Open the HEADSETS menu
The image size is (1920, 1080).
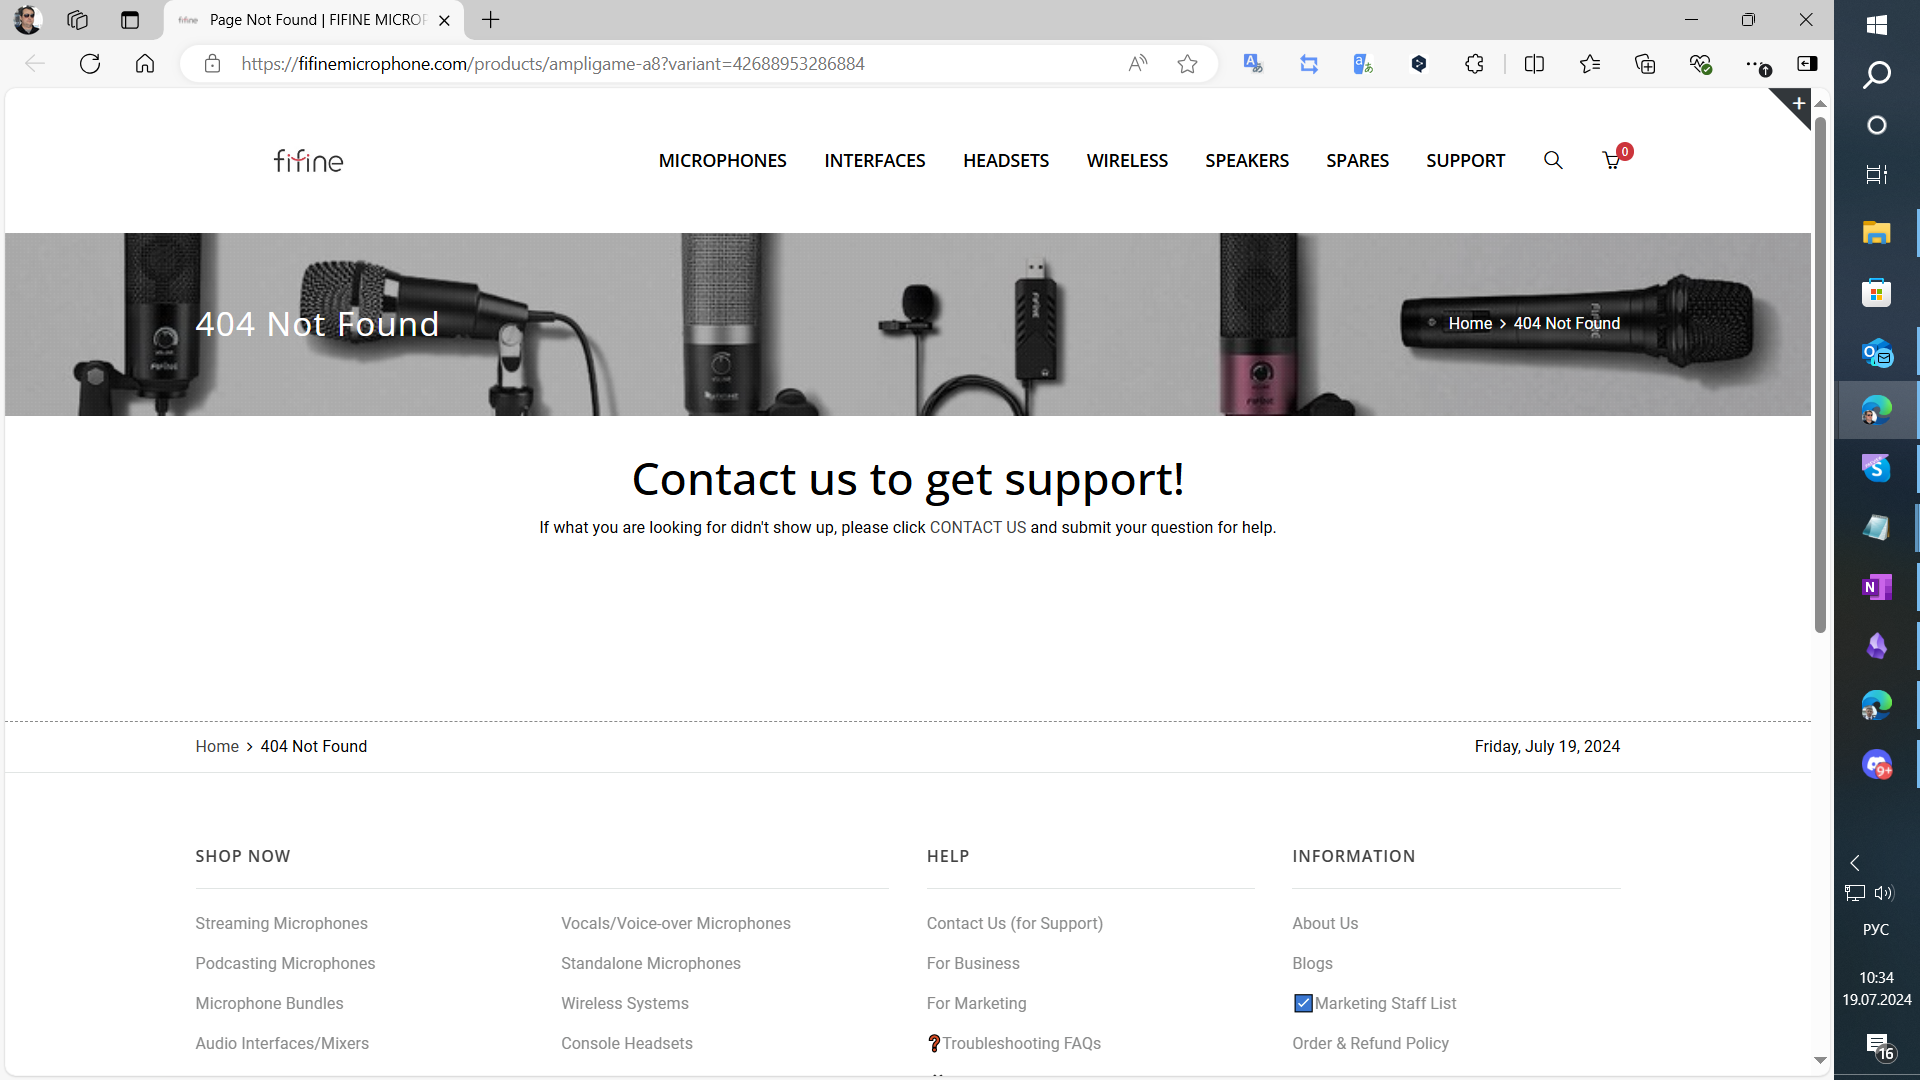coord(1006,161)
